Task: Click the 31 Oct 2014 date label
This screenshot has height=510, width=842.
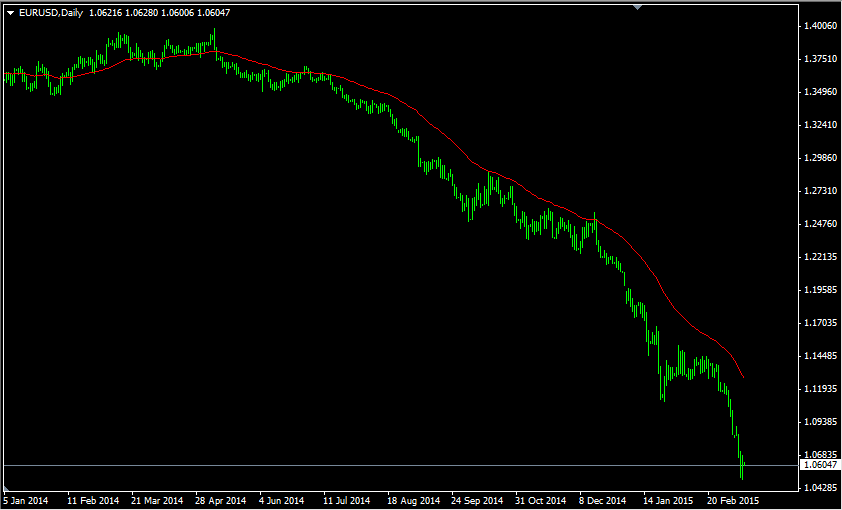Action: (539, 501)
